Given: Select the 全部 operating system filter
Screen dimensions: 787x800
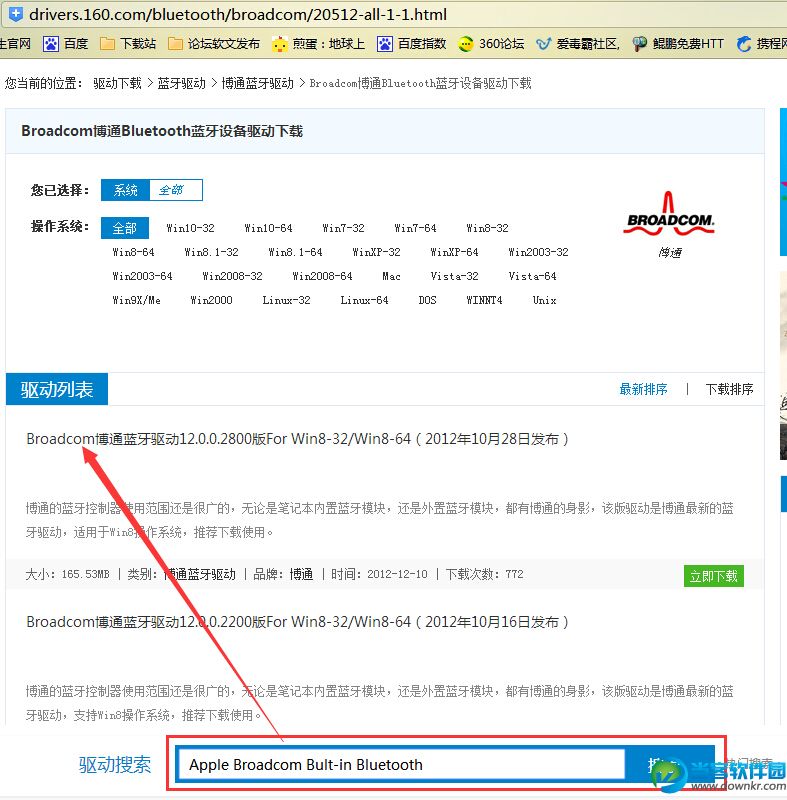Looking at the screenshot, I should [x=125, y=228].
